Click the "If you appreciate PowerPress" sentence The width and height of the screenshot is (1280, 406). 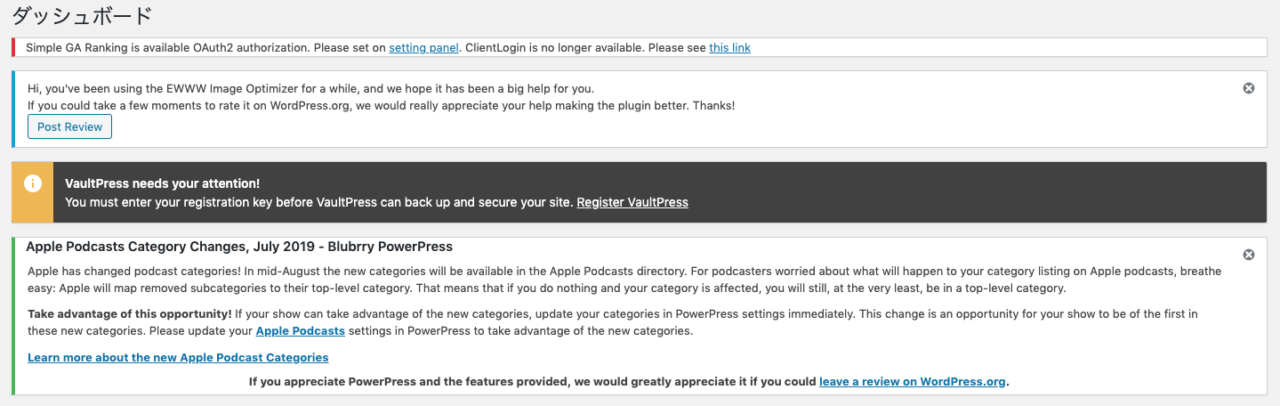coord(532,382)
